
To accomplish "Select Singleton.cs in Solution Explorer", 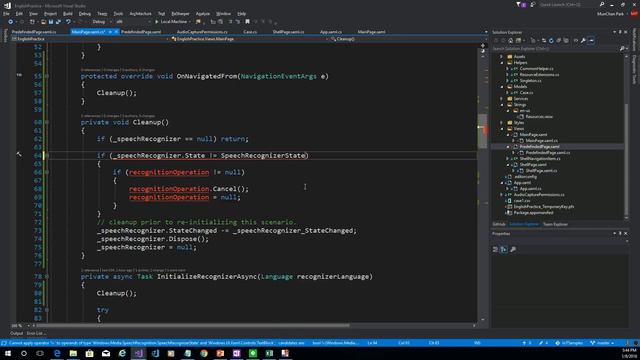I will coord(530,81).
